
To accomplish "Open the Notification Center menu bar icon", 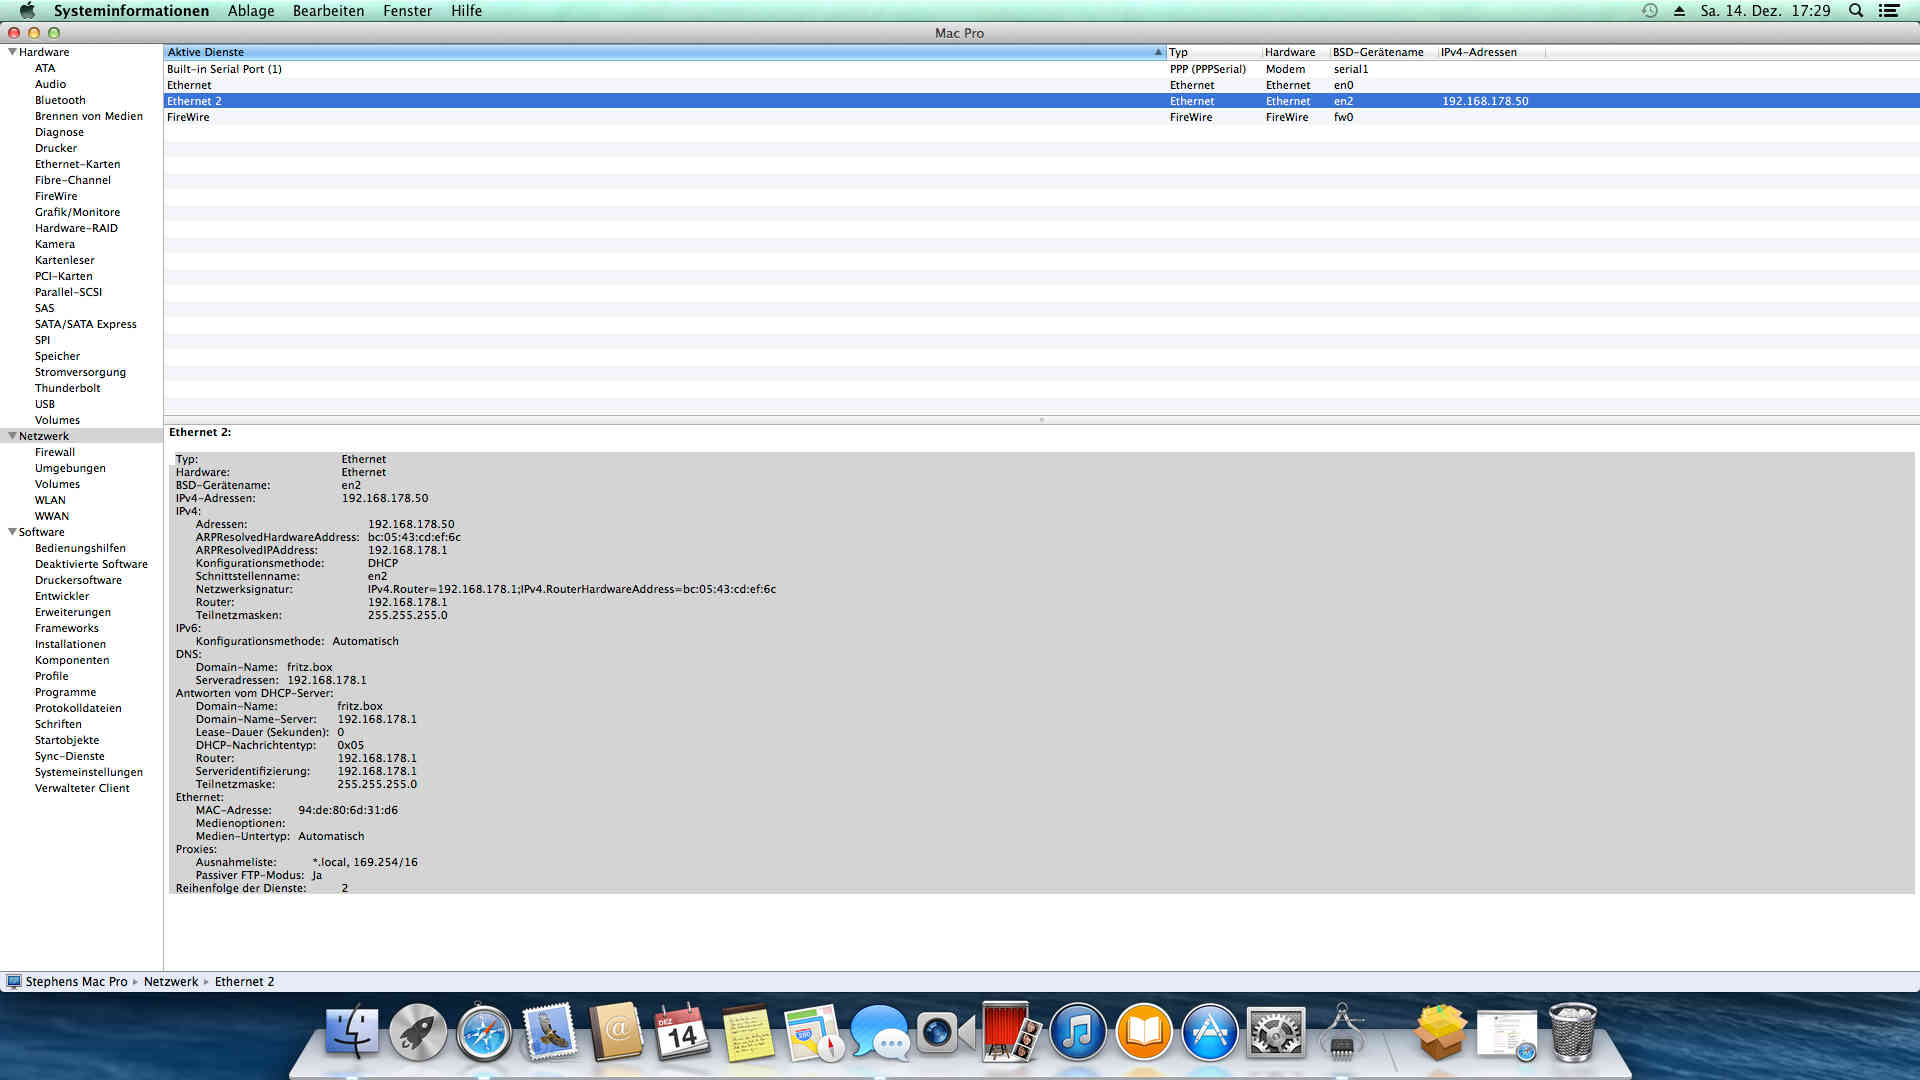I will 1889,11.
